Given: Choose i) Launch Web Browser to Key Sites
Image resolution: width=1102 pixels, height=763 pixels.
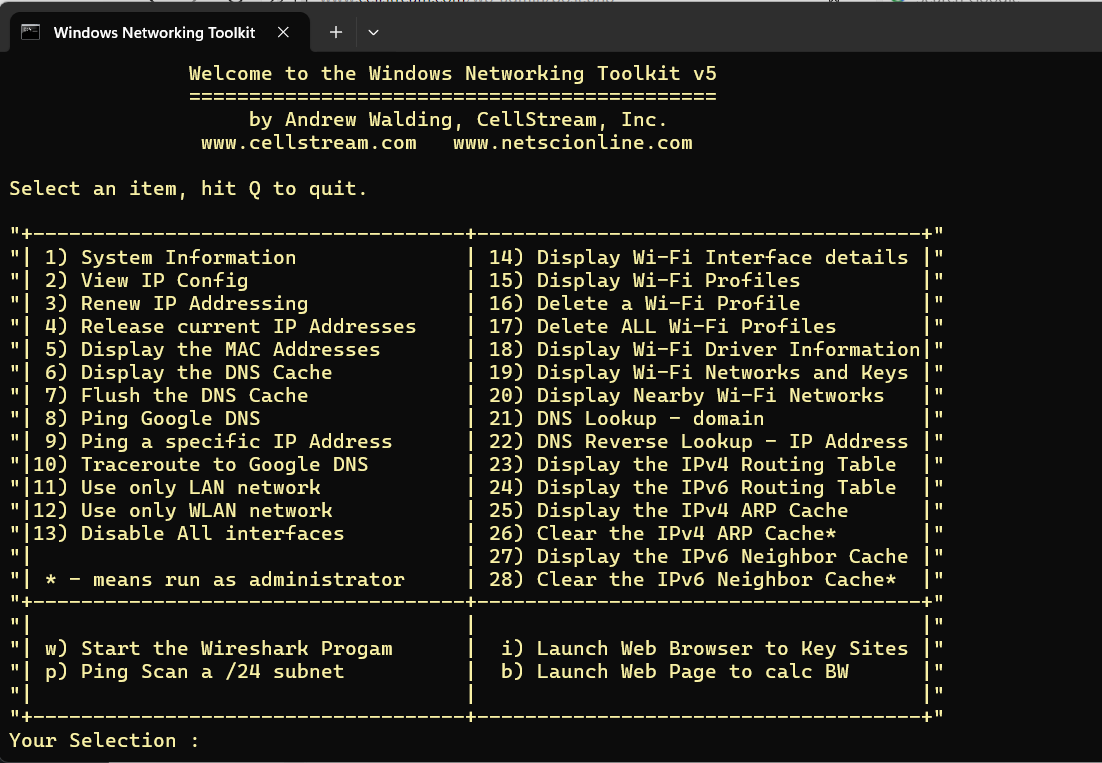Looking at the screenshot, I should click(705, 648).
